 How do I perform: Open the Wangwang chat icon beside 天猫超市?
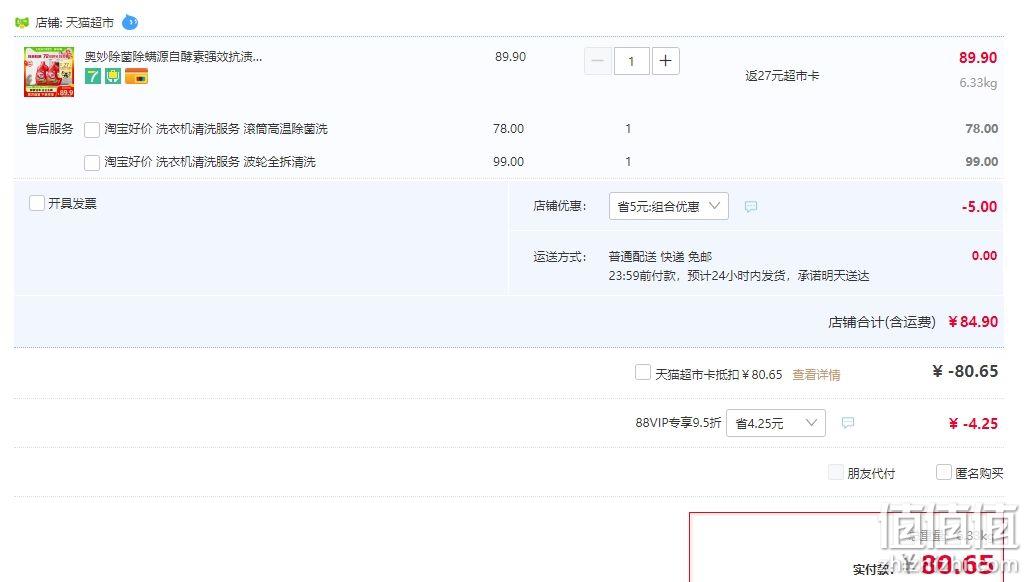pos(130,22)
